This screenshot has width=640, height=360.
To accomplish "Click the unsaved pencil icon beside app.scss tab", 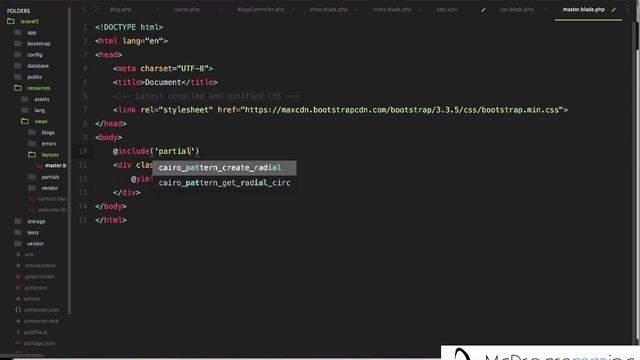I will (x=483, y=9).
